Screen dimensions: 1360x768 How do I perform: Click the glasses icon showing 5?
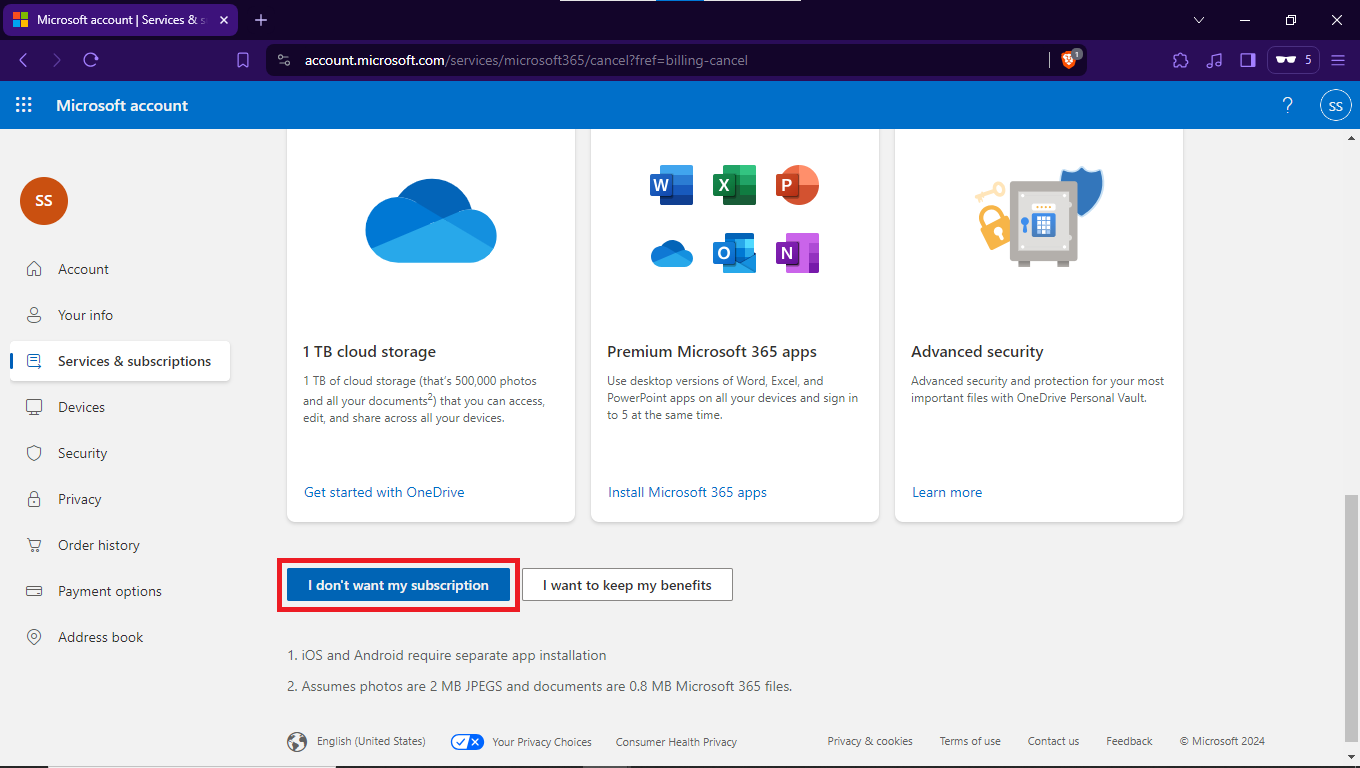coord(1293,60)
